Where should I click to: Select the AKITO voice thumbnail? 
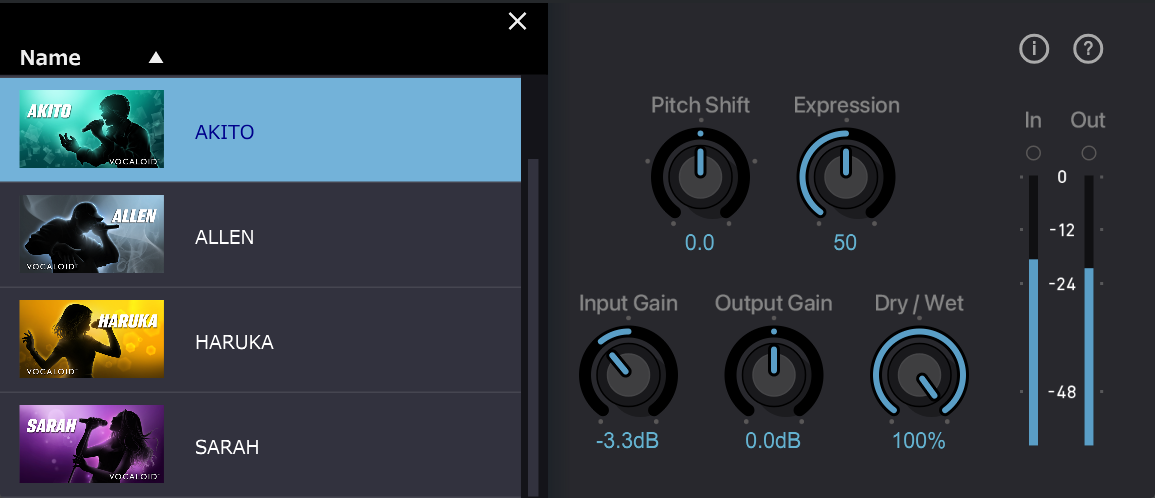[x=91, y=129]
